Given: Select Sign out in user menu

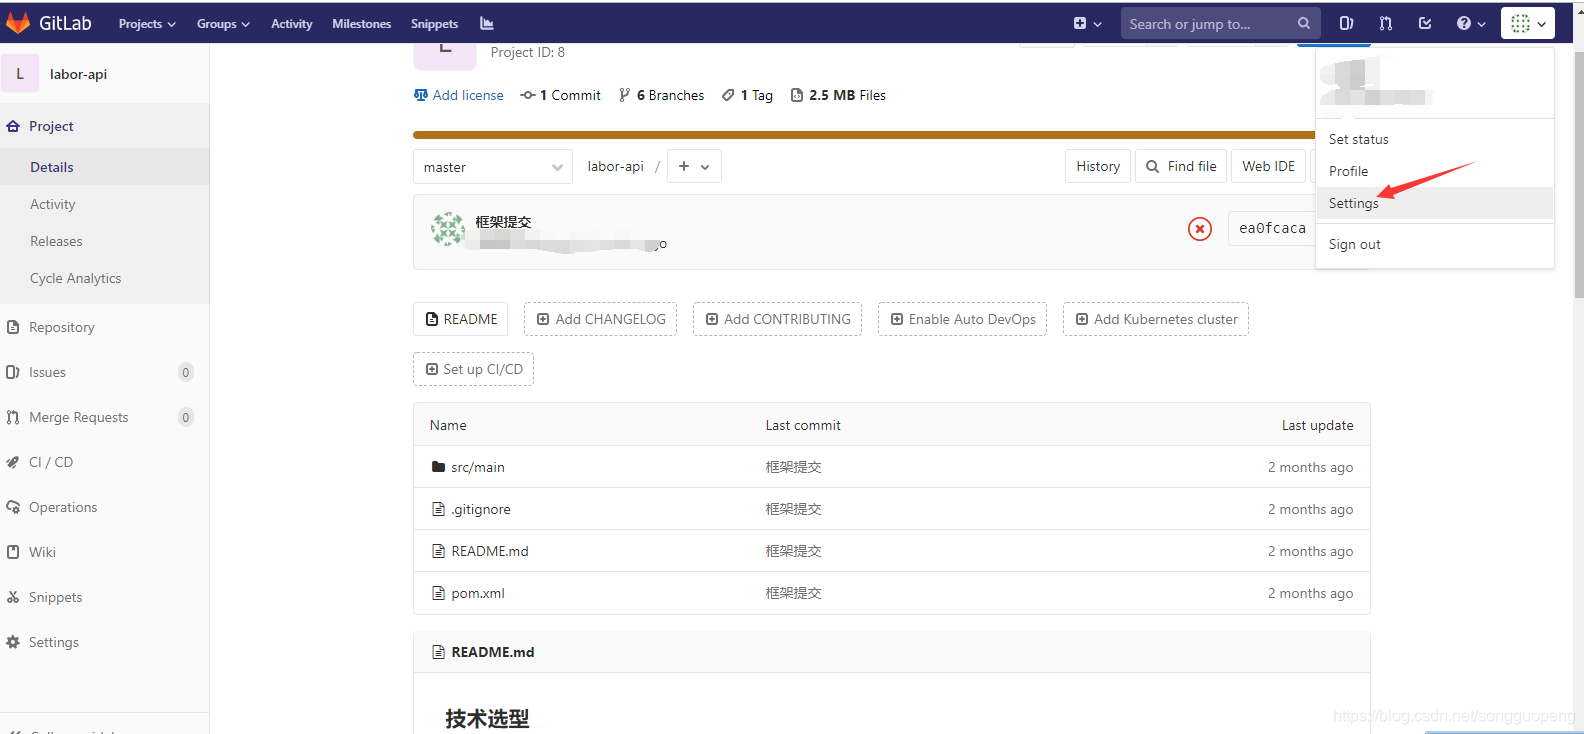Looking at the screenshot, I should pyautogui.click(x=1434, y=244).
